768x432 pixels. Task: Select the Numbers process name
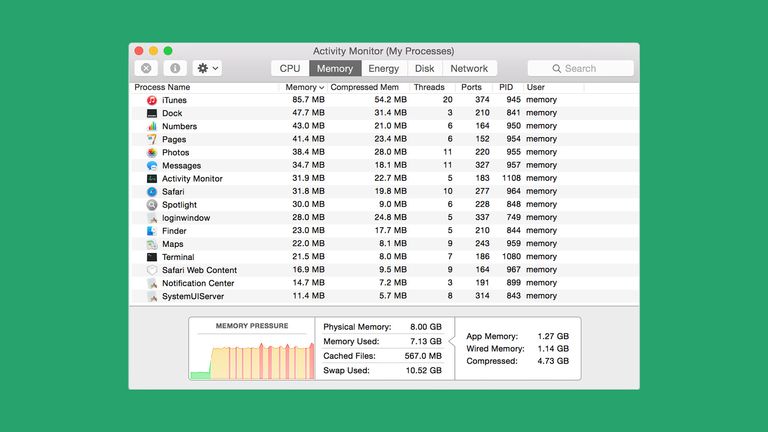(x=179, y=126)
